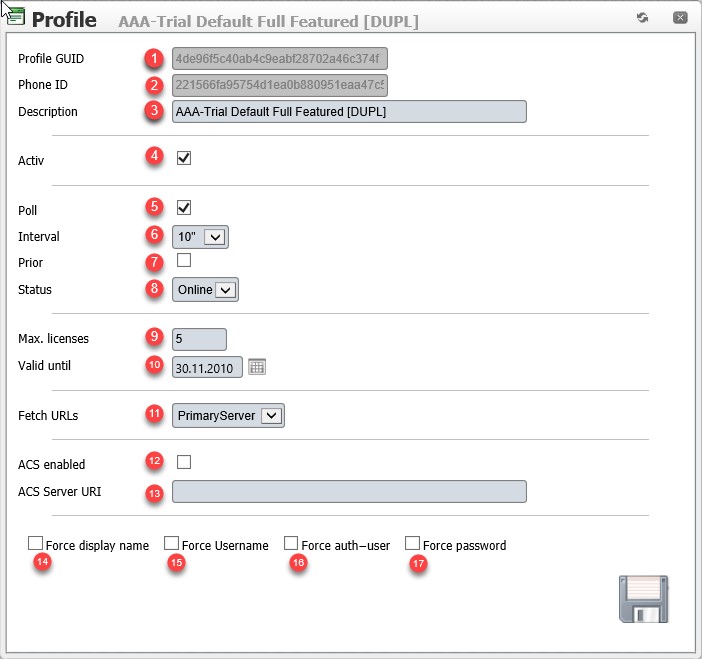Open the Fetch URLs PrimaryServer dropdown
Viewport: 702px width, 659px height.
pos(228,415)
